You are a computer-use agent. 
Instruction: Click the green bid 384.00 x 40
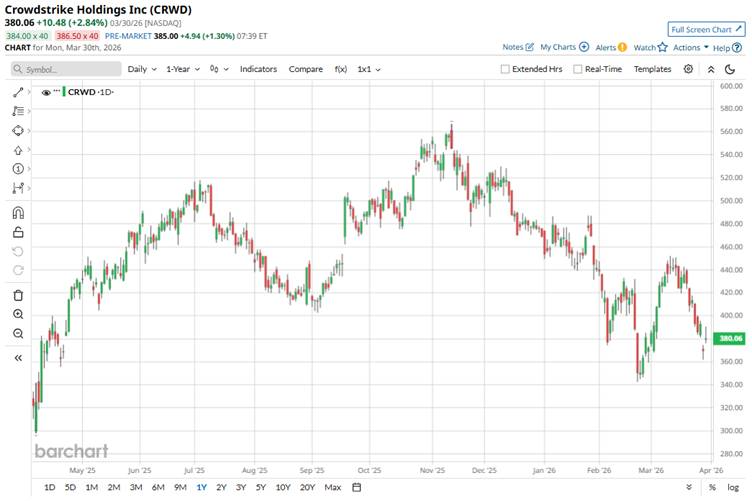click(x=27, y=36)
